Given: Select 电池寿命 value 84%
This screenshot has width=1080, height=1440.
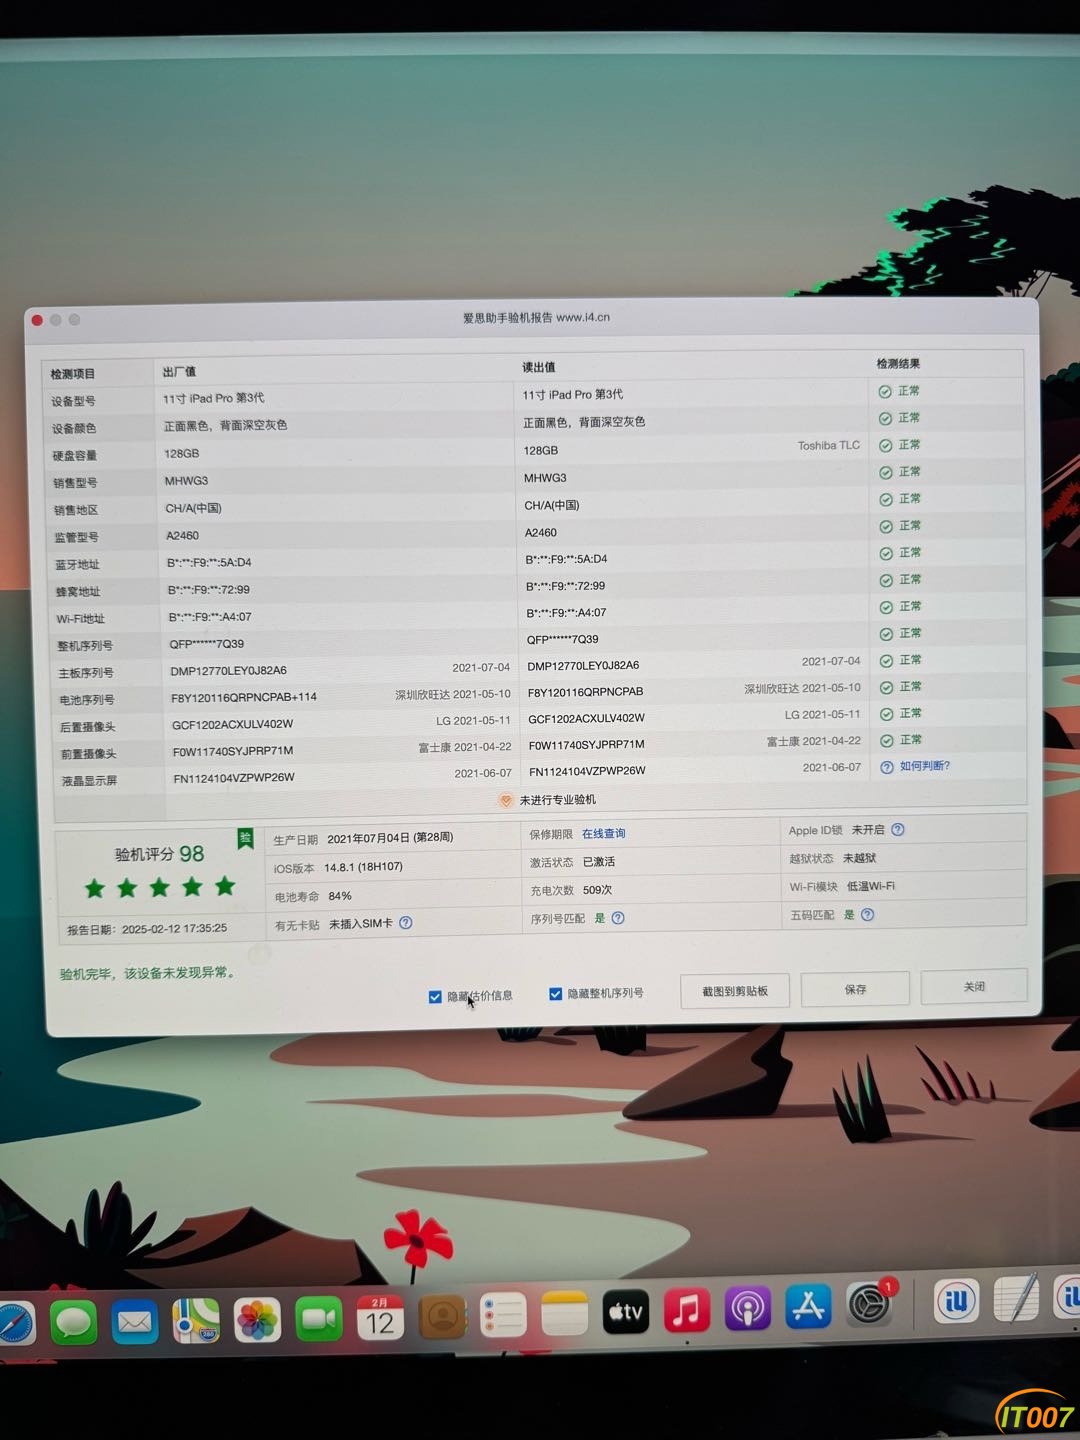Looking at the screenshot, I should 340,896.
